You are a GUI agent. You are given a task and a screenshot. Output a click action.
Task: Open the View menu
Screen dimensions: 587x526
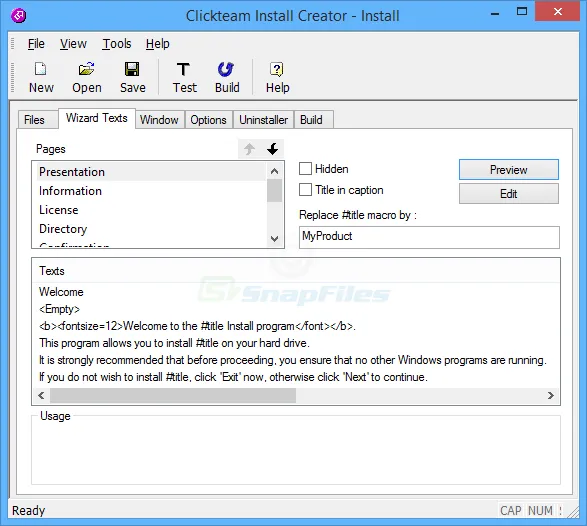click(73, 44)
